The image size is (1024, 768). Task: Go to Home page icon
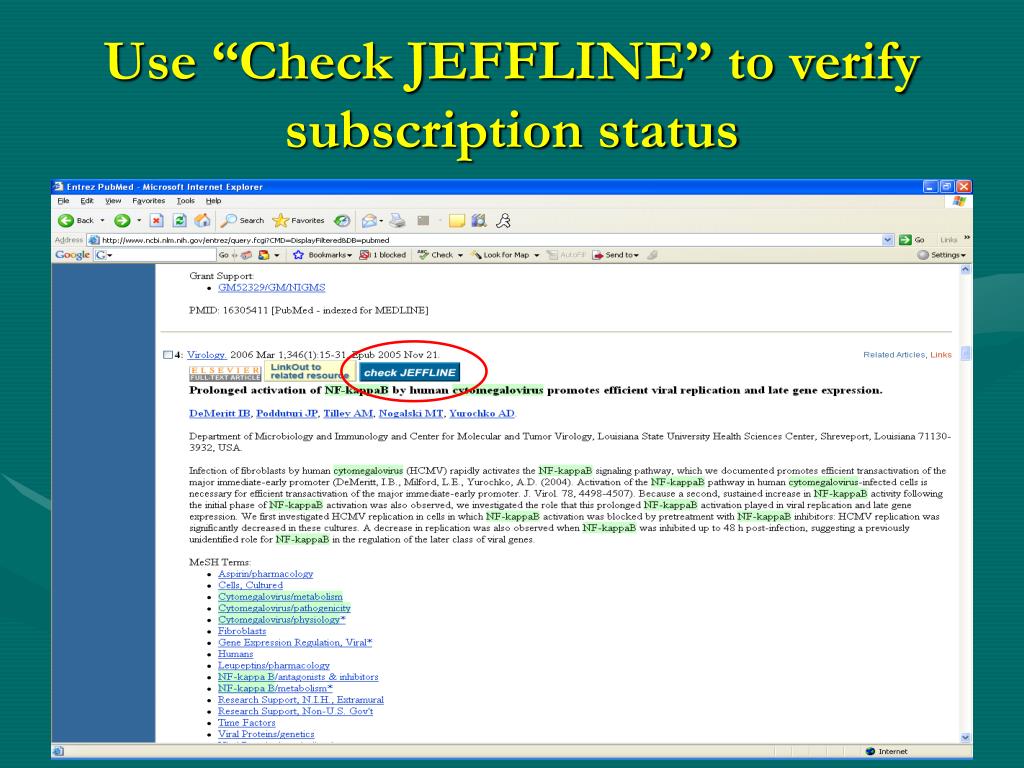click(x=202, y=221)
